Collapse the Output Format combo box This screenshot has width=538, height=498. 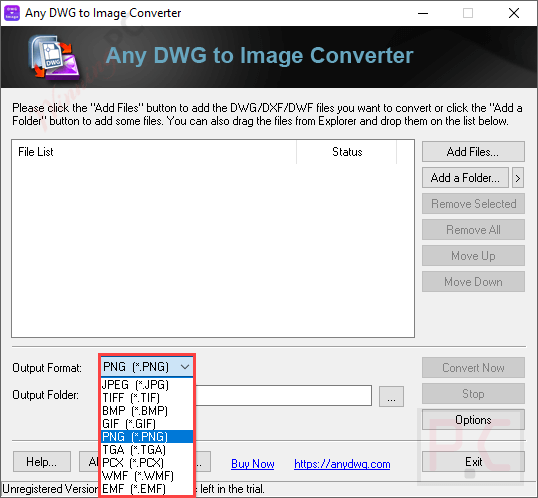pyautogui.click(x=147, y=367)
